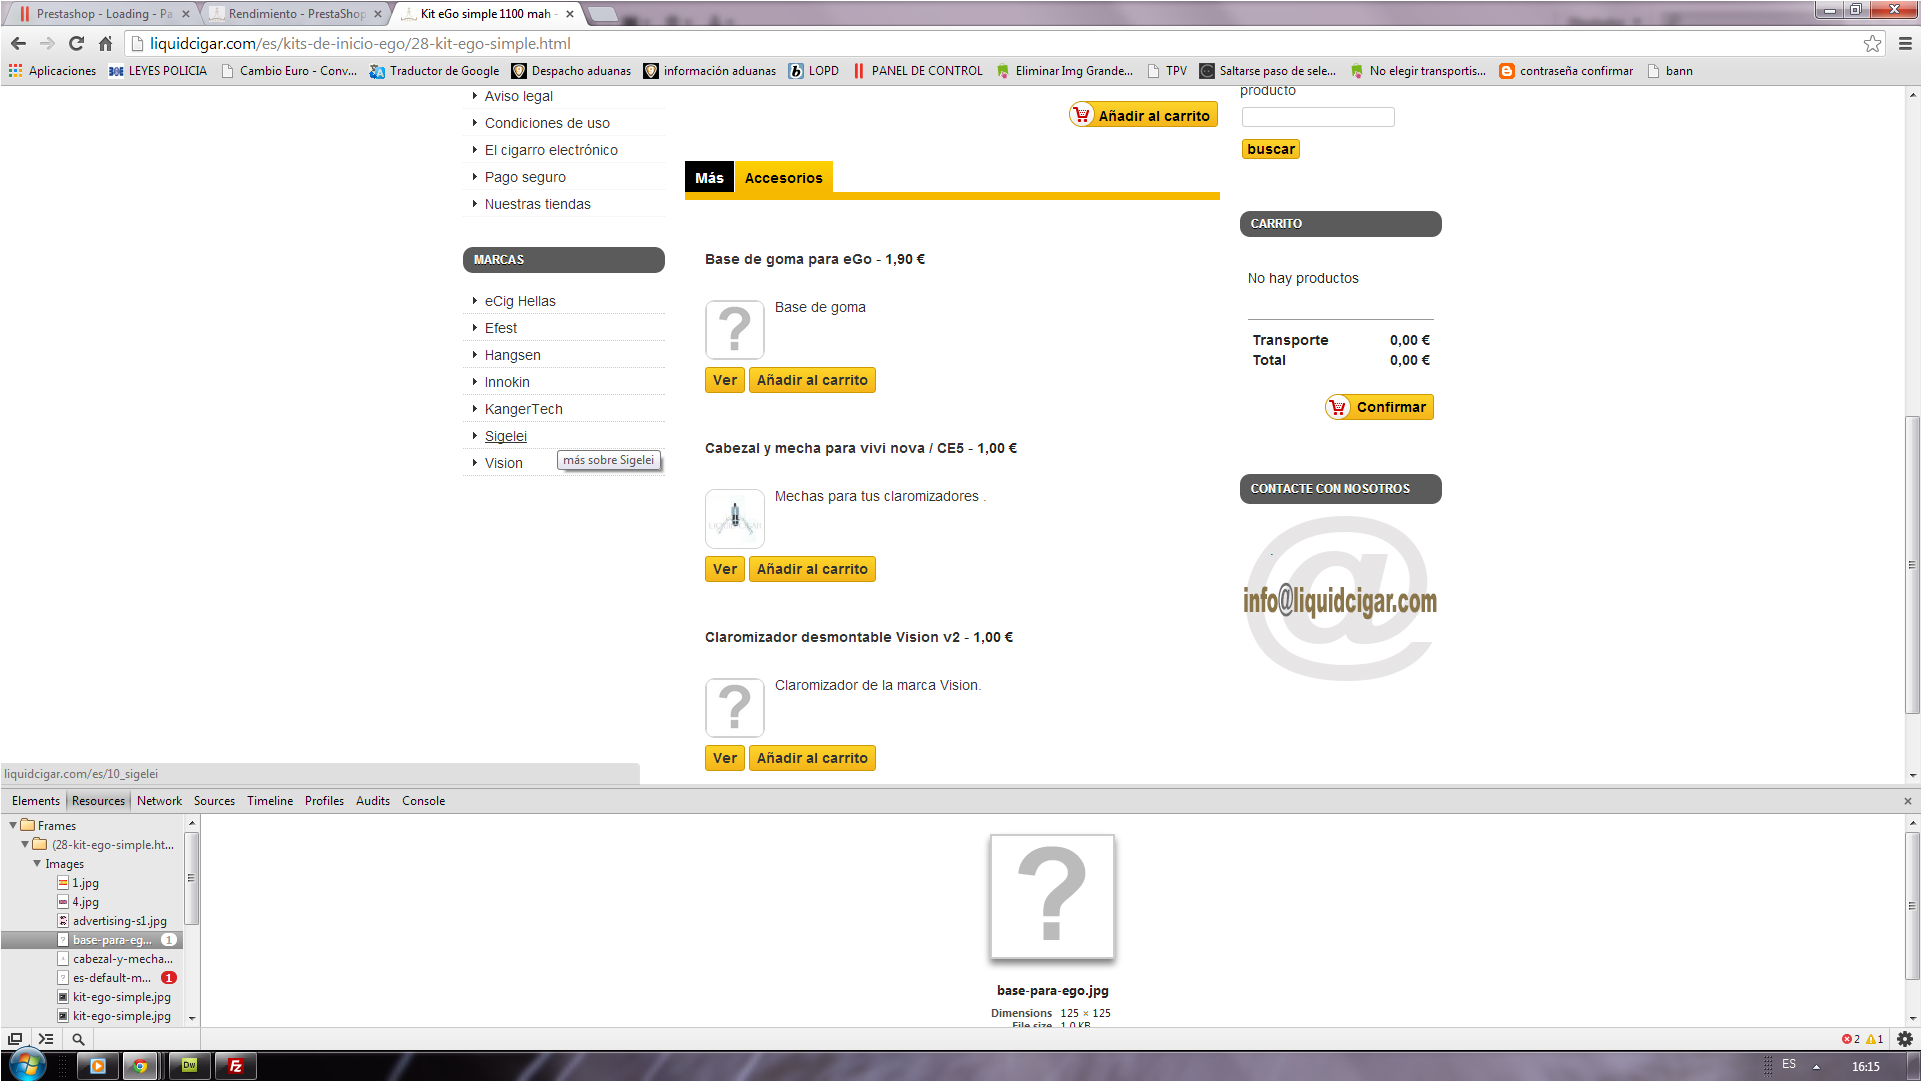The image size is (1922, 1082).
Task: Open the KangerTech brand link
Action: pyautogui.click(x=523, y=409)
